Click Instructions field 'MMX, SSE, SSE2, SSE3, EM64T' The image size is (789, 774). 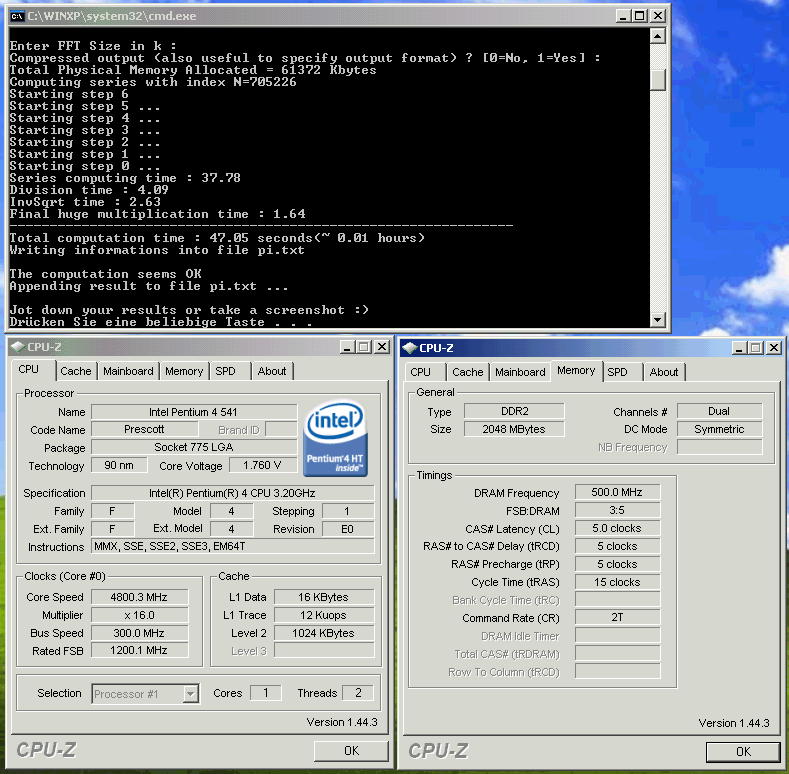[232, 546]
